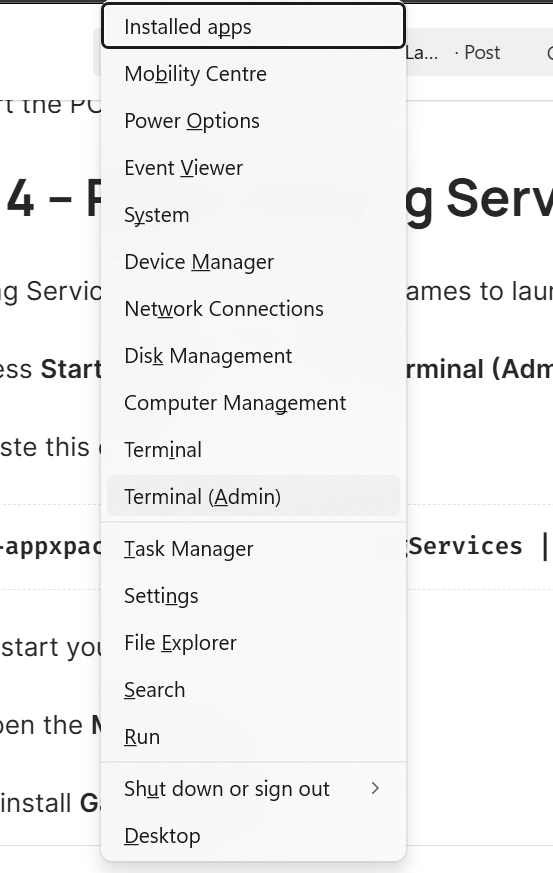Image resolution: width=553 pixels, height=873 pixels.
Task: Click the Shut down submenu chevron arrow
Action: click(375, 788)
